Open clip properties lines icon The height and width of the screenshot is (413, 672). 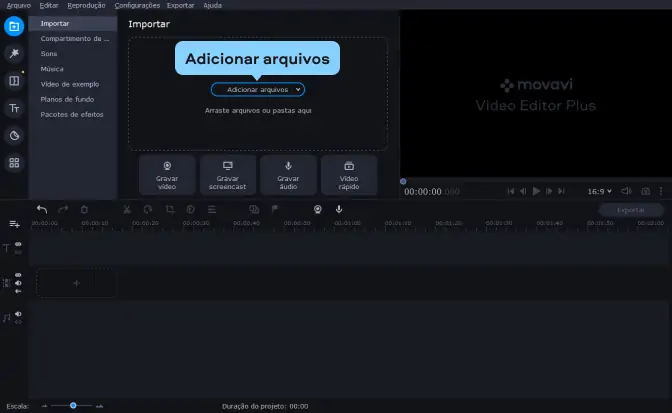tap(212, 209)
